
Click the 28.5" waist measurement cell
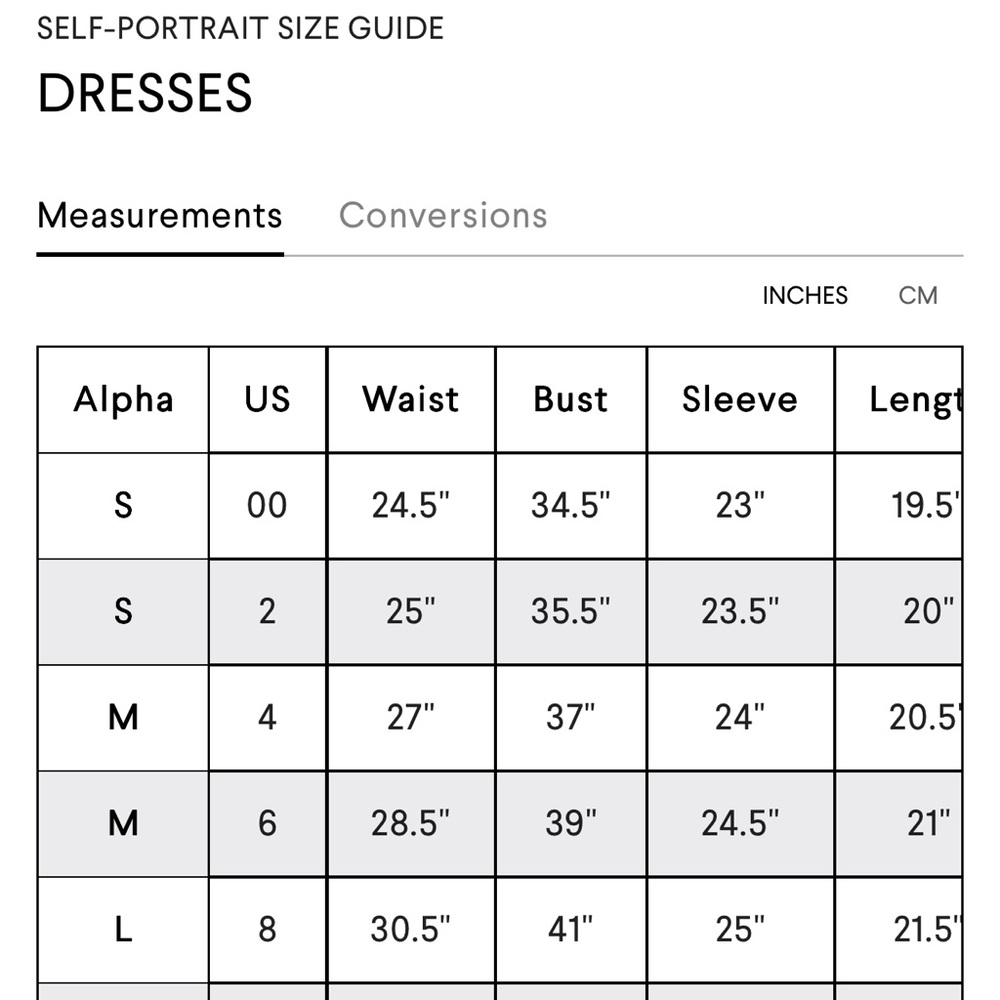411,823
